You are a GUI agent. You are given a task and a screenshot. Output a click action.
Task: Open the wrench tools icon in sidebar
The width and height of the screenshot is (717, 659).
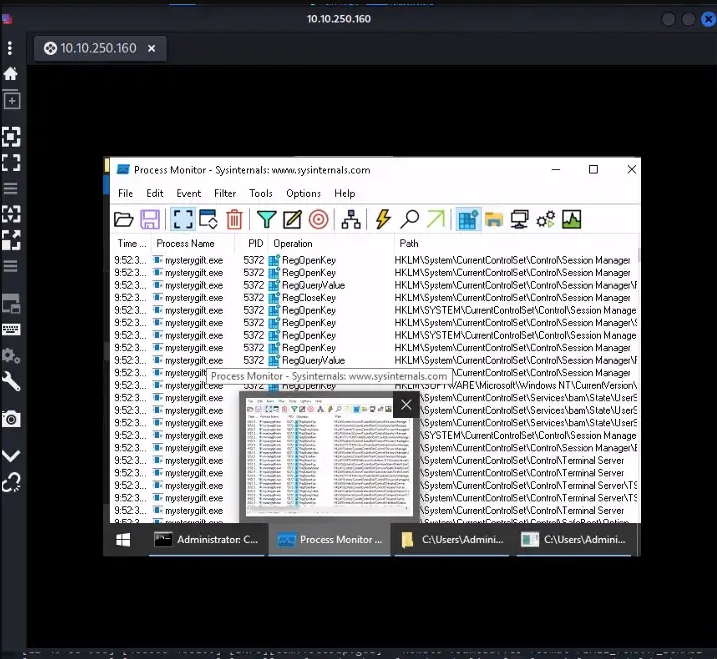(11, 381)
